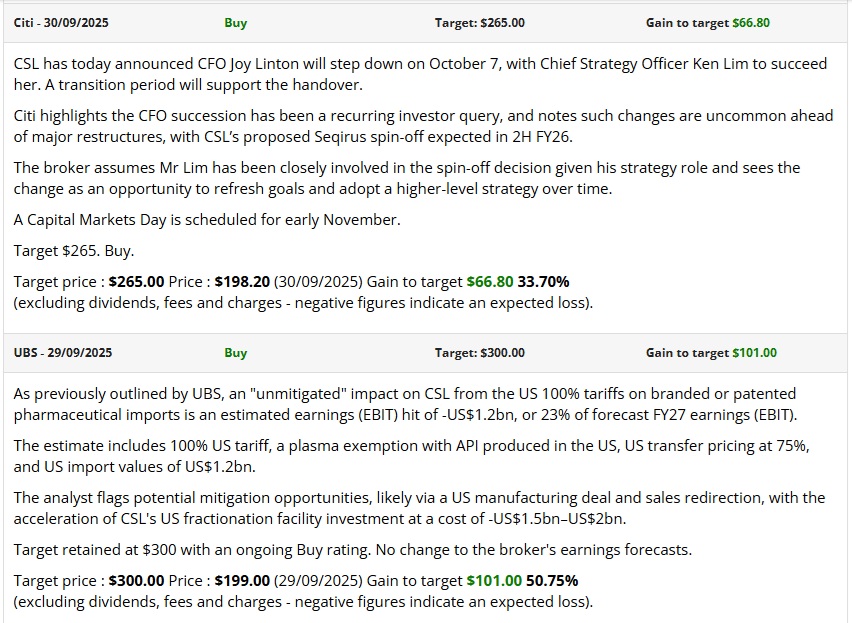The image size is (852, 623).
Task: Click the green Buy rating in UBS row
Action: coord(236,352)
